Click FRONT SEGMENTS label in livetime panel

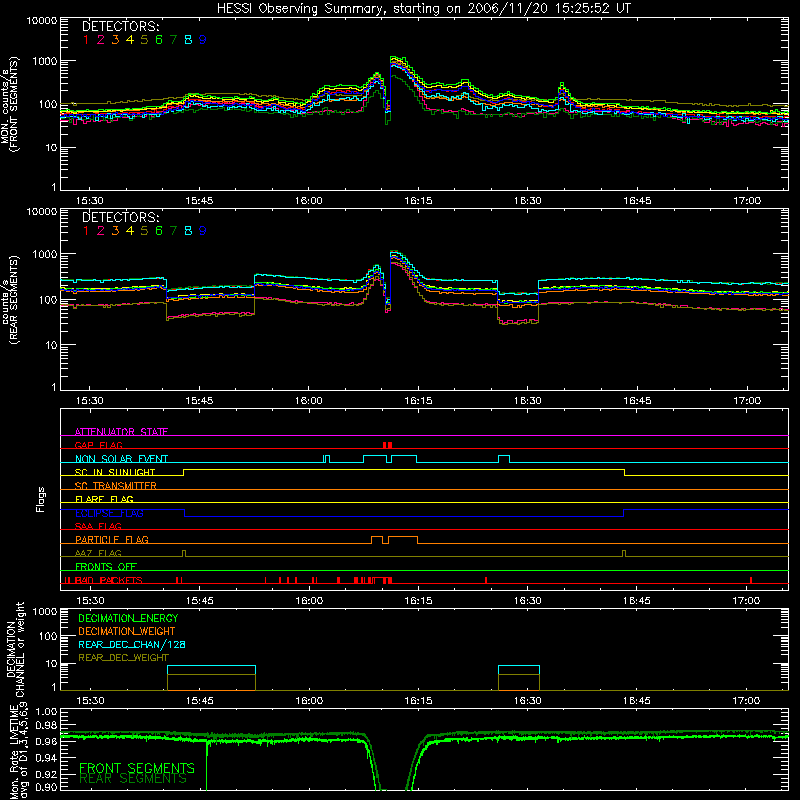(137, 768)
